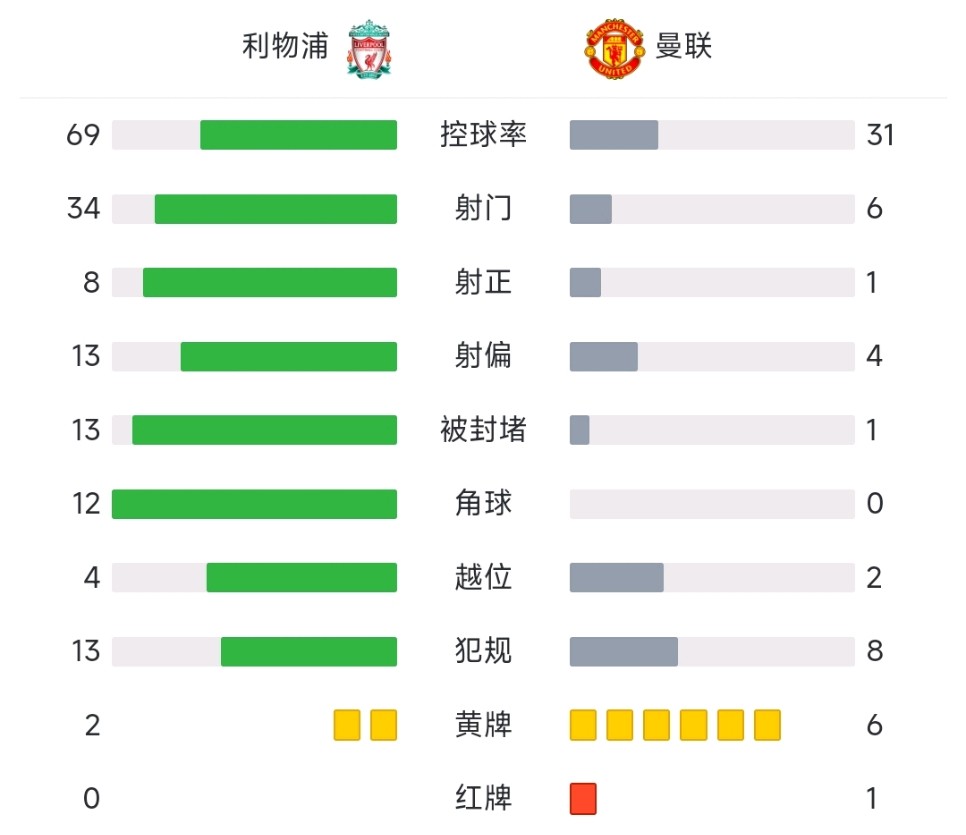Screen dimensions: 966x835
Task: Click Manchester United's sixth yellow card icon
Action: pos(767,725)
